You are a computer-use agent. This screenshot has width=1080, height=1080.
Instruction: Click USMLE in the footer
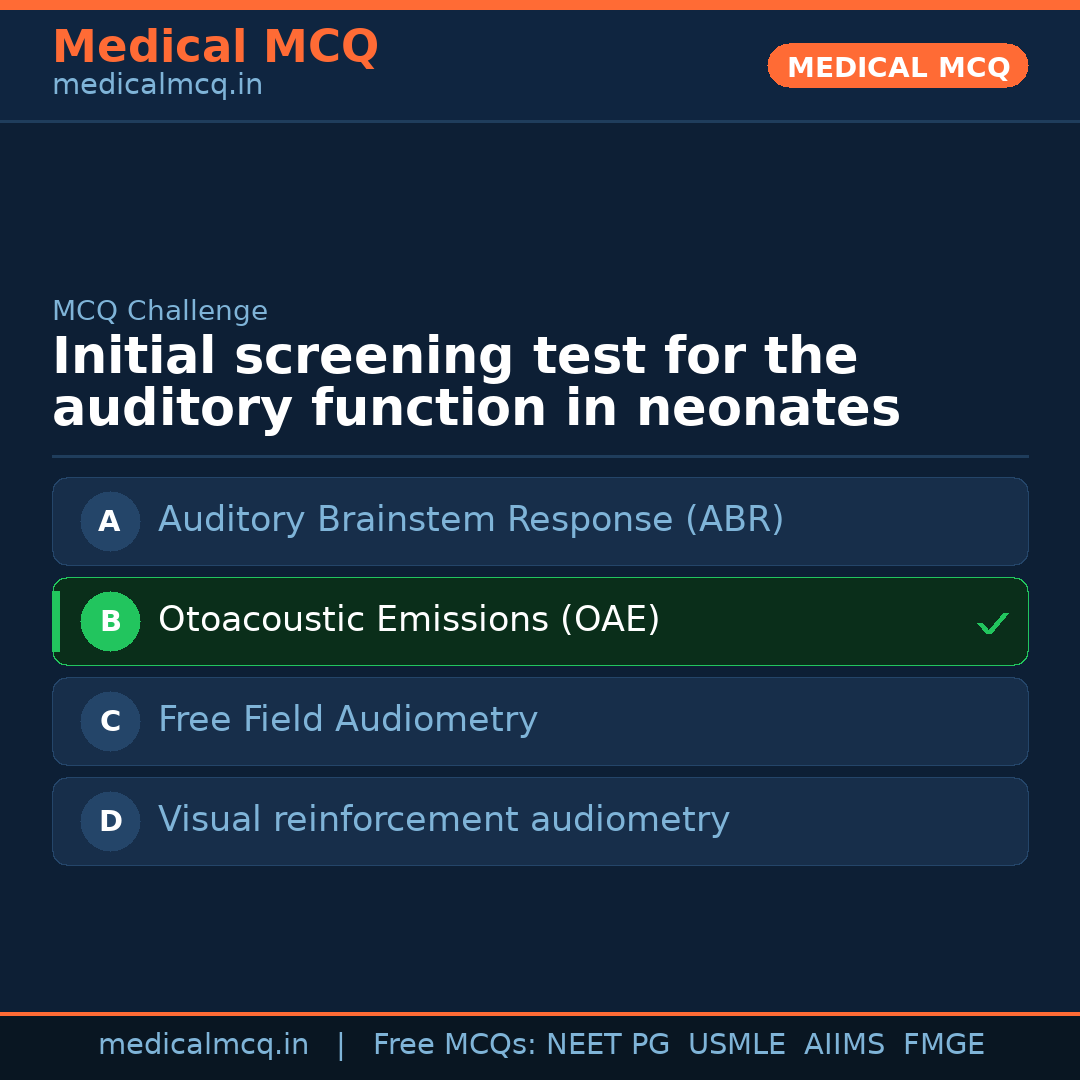pyautogui.click(x=736, y=1045)
